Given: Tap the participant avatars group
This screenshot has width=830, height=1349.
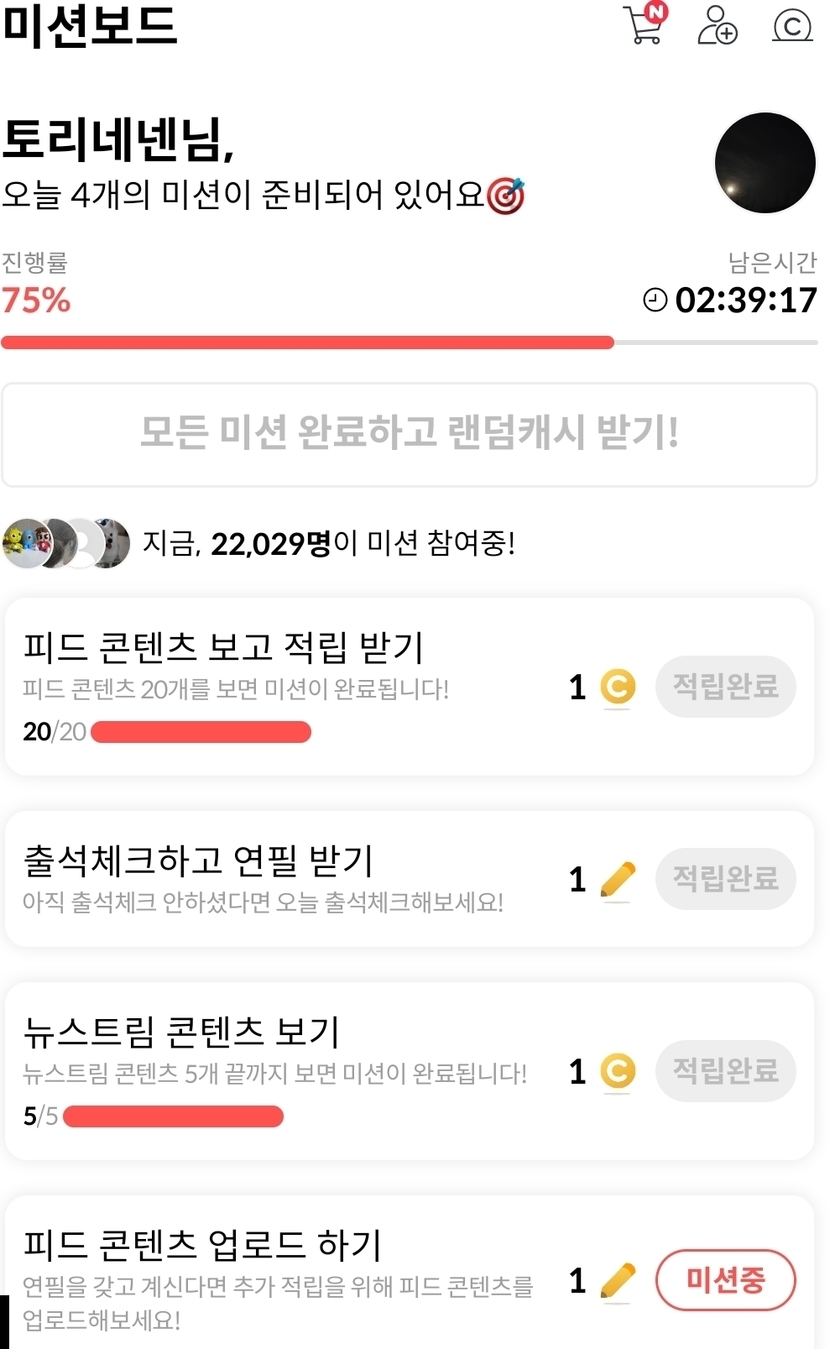Looking at the screenshot, I should [66, 544].
